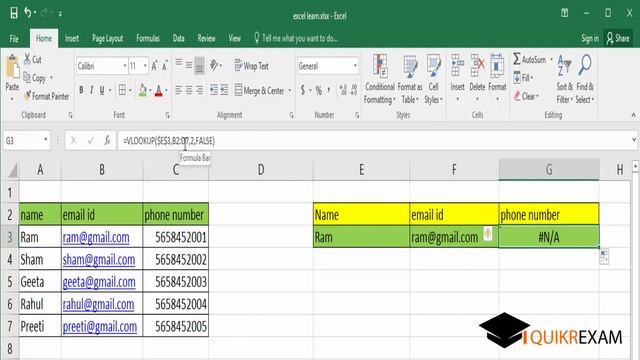
Task: Open the Fill dropdown in Editing
Action: coord(523,77)
